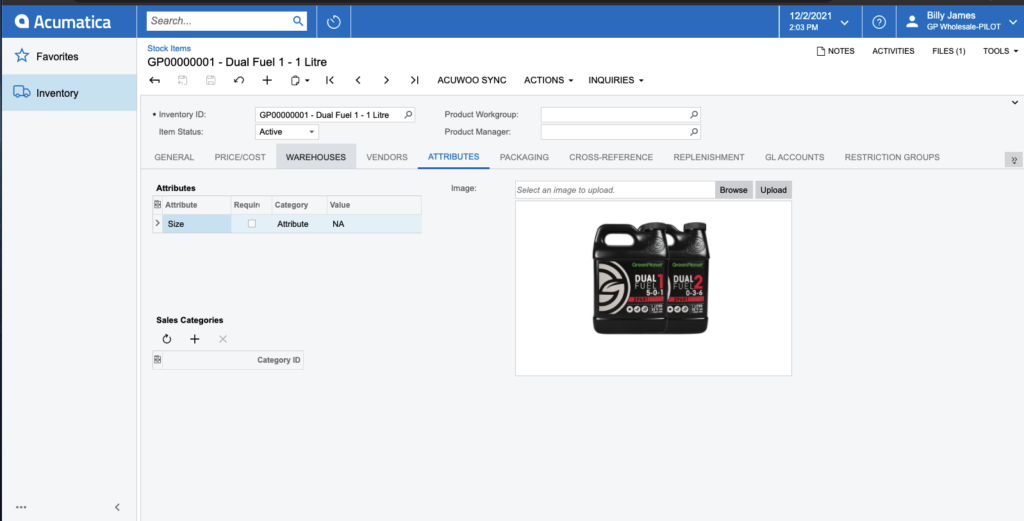Refresh the Sales Categories grid

pos(167,339)
